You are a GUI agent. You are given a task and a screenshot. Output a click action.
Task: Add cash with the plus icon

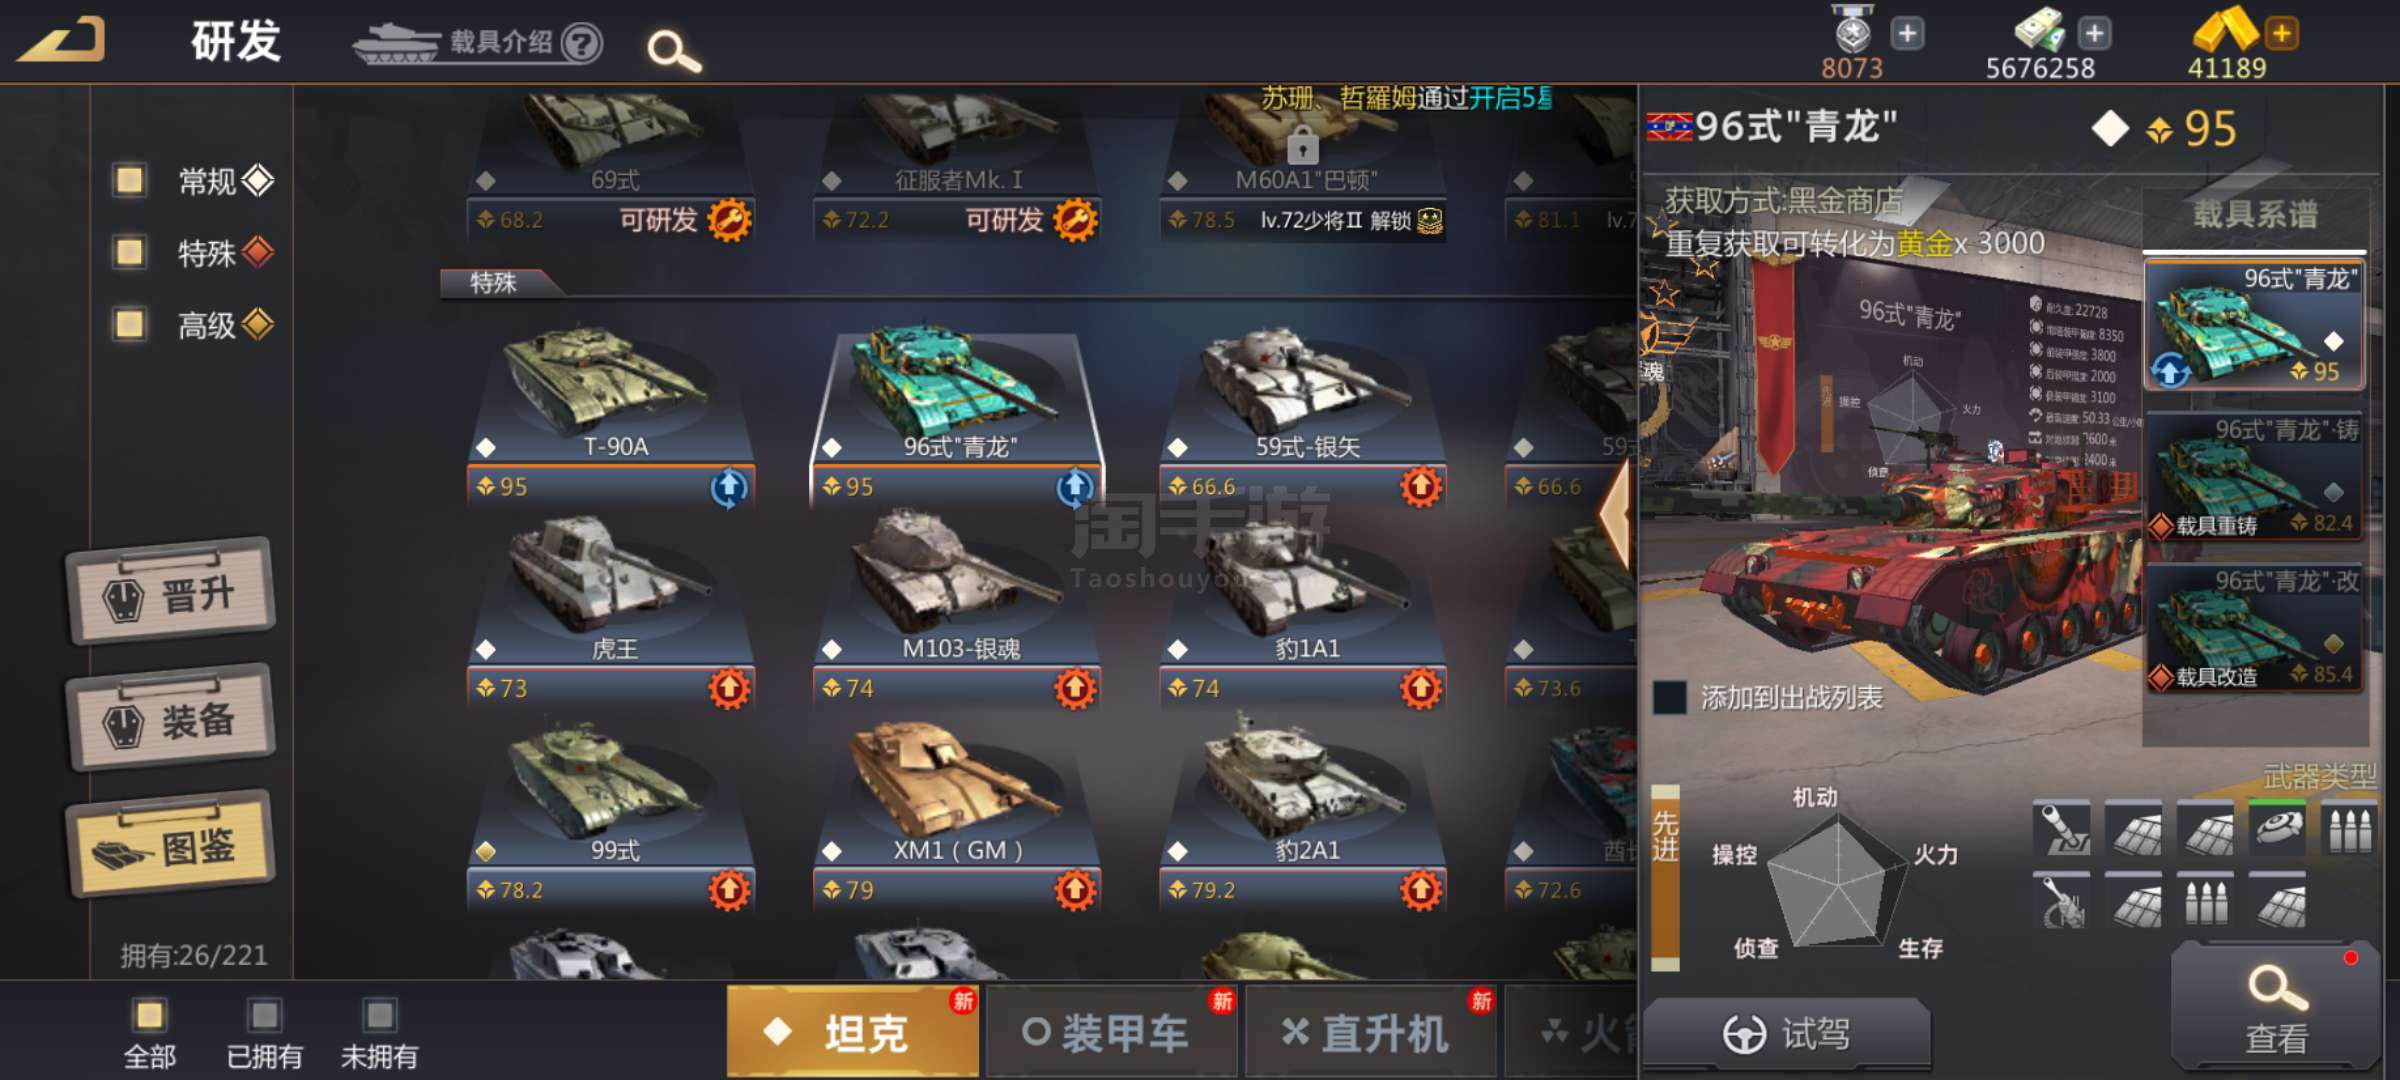click(2093, 33)
